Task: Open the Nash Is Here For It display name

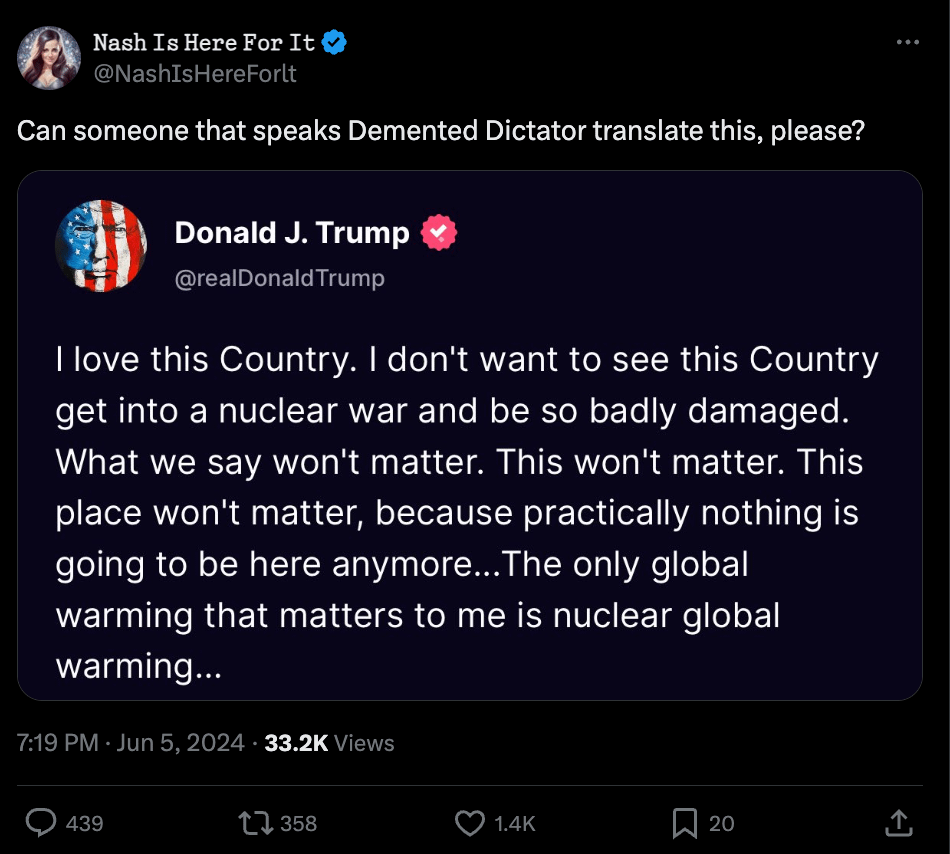Action: [x=204, y=42]
